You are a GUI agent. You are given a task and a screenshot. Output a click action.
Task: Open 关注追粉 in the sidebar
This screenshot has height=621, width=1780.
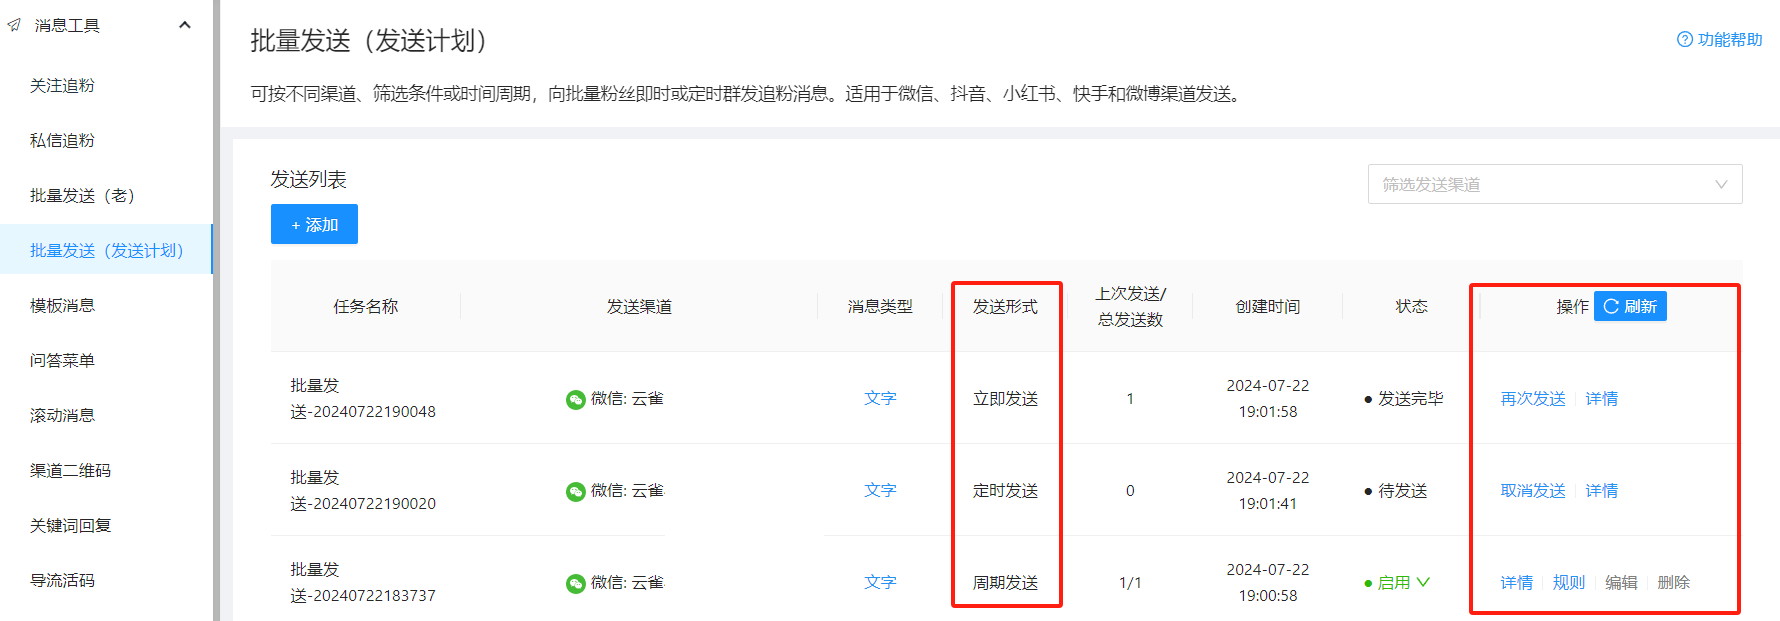coord(62,86)
